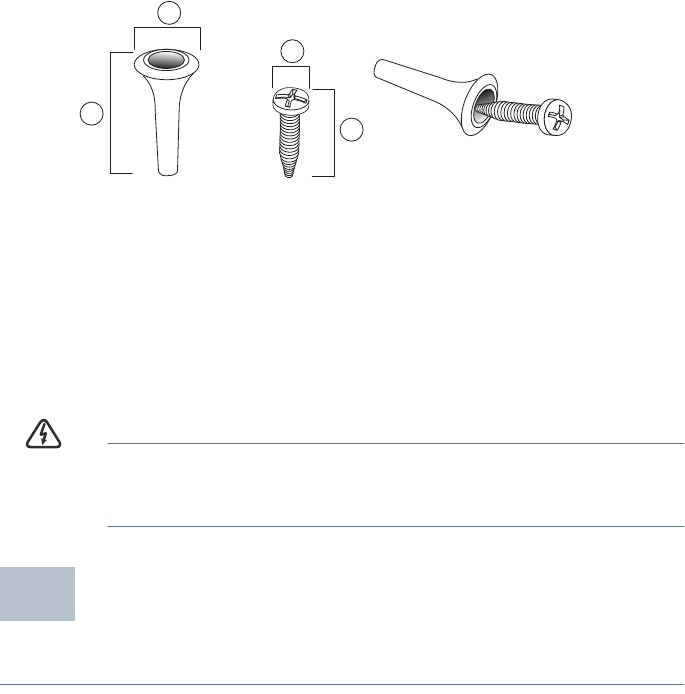Click the upper divider line beside the warning icon
The image size is (685, 694).
396,443
